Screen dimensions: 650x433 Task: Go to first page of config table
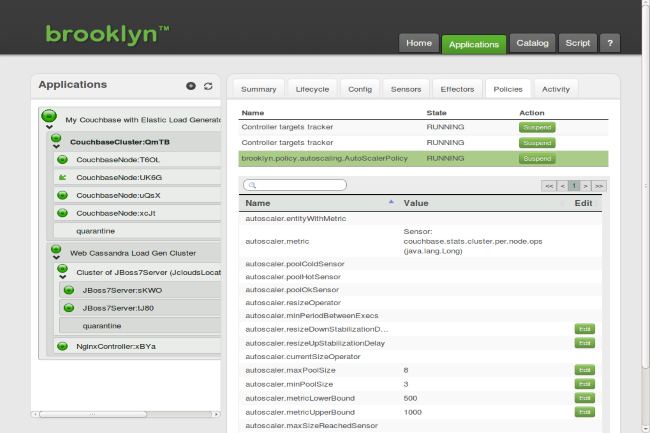(549, 186)
